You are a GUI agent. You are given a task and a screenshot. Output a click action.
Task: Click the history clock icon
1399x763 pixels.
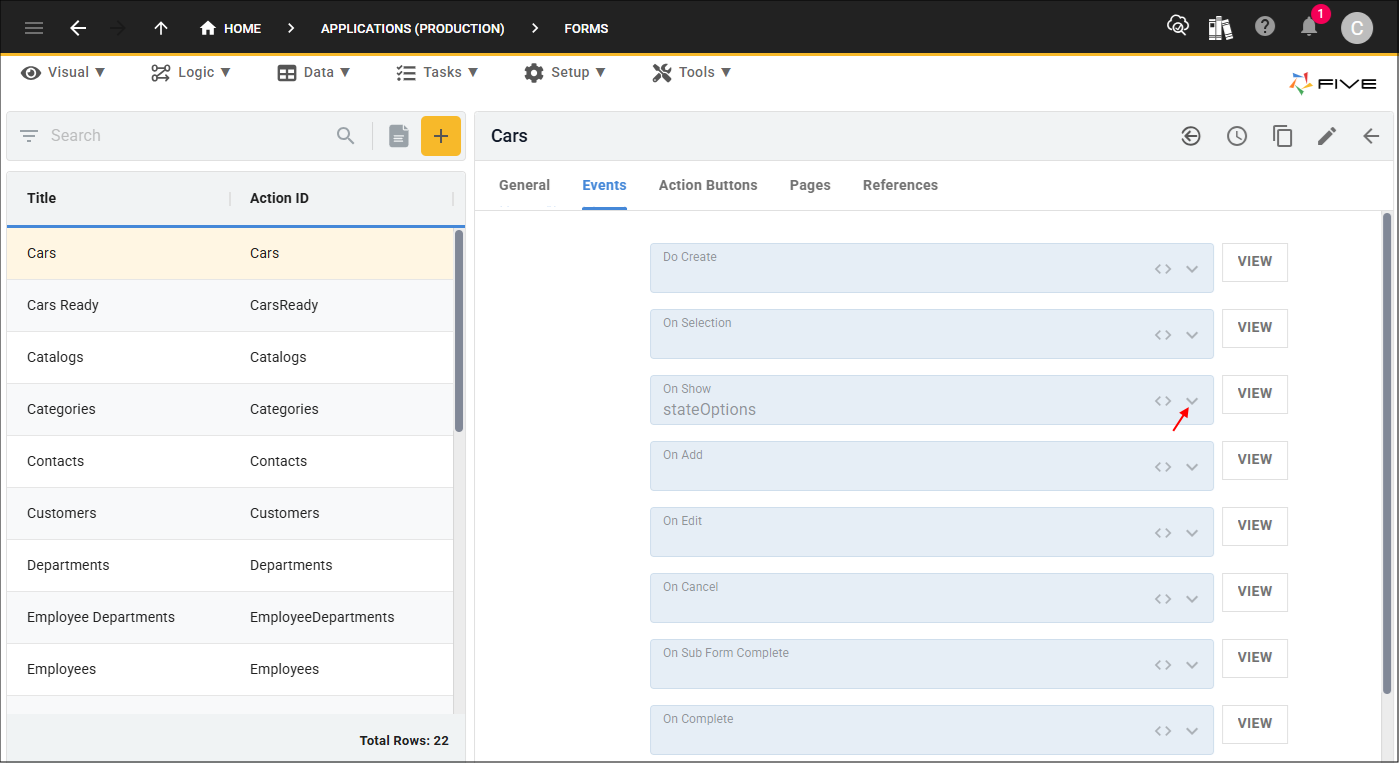[x=1237, y=136]
